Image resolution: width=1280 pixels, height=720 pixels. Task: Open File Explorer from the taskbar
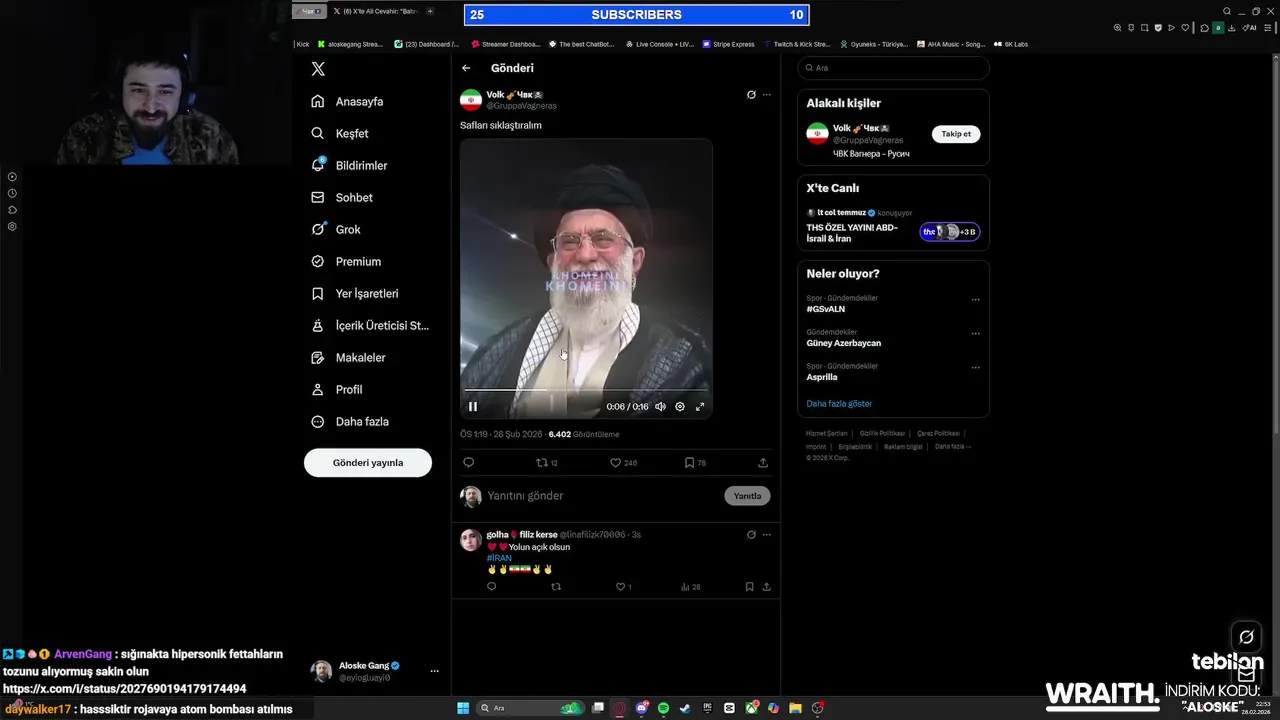795,708
